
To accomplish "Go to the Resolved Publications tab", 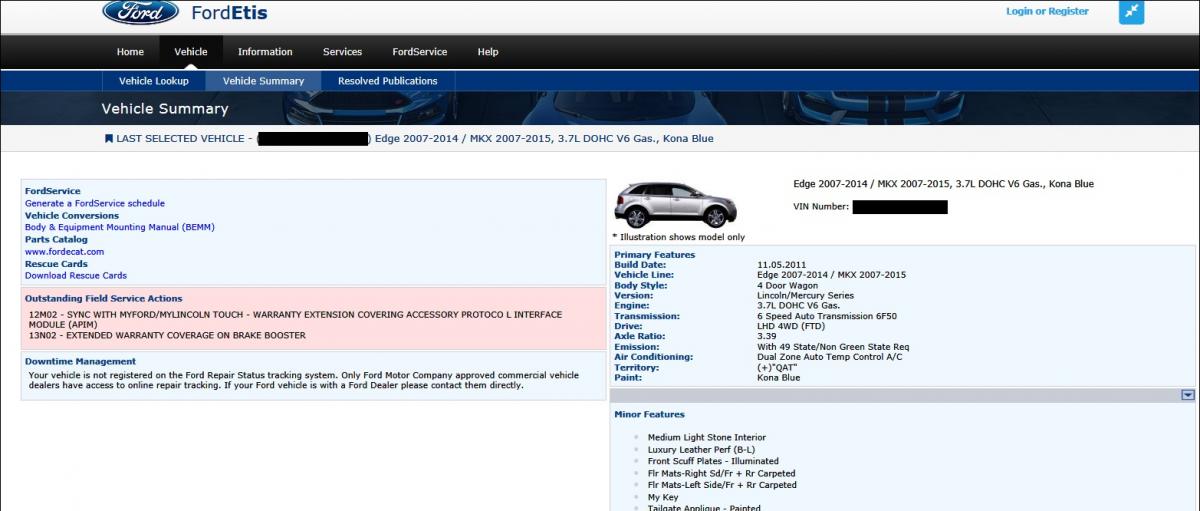I will point(387,81).
